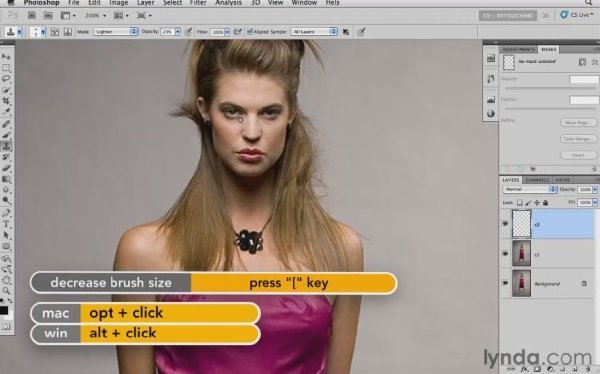
Task: Toggle Quick Mask mode icon
Action: [6, 327]
